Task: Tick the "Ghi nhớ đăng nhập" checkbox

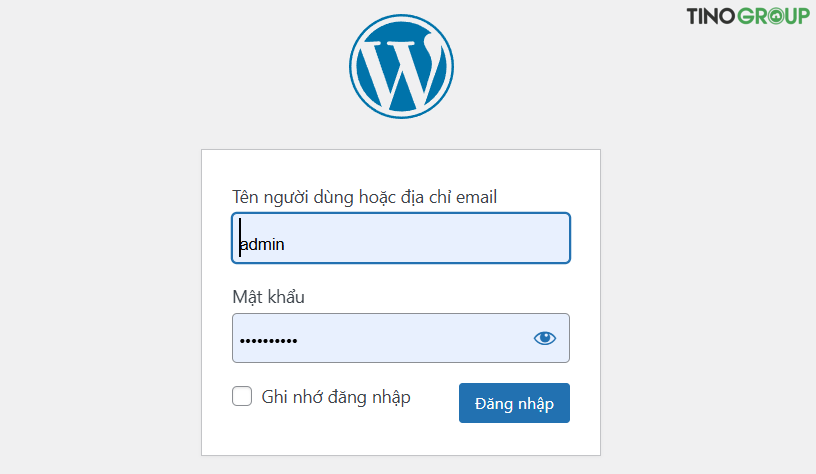Action: point(242,397)
